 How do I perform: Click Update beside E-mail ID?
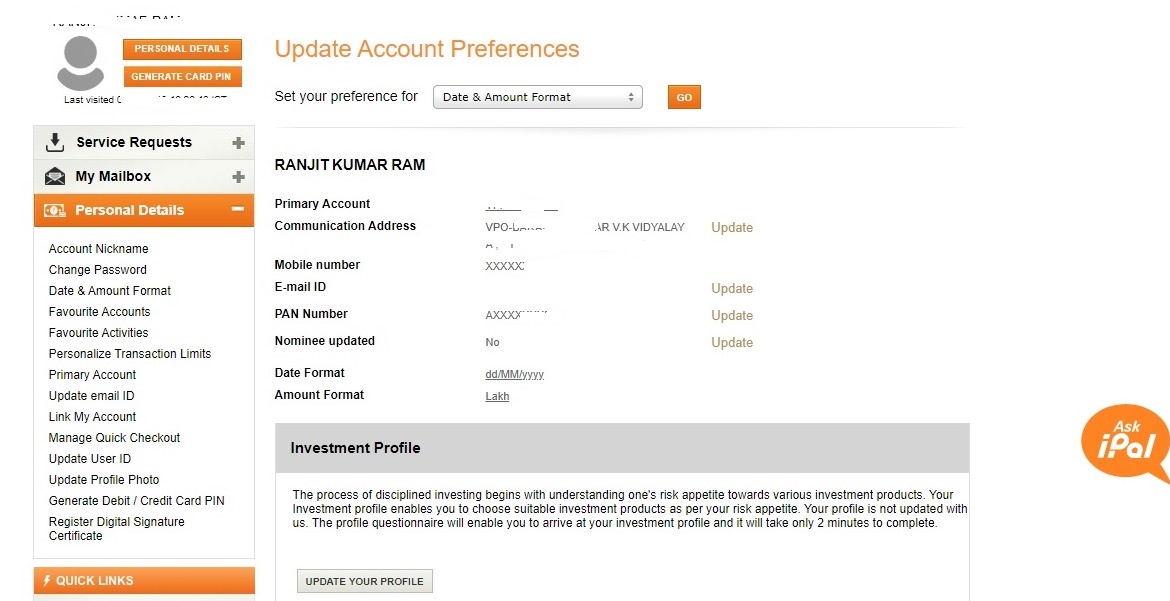(731, 288)
